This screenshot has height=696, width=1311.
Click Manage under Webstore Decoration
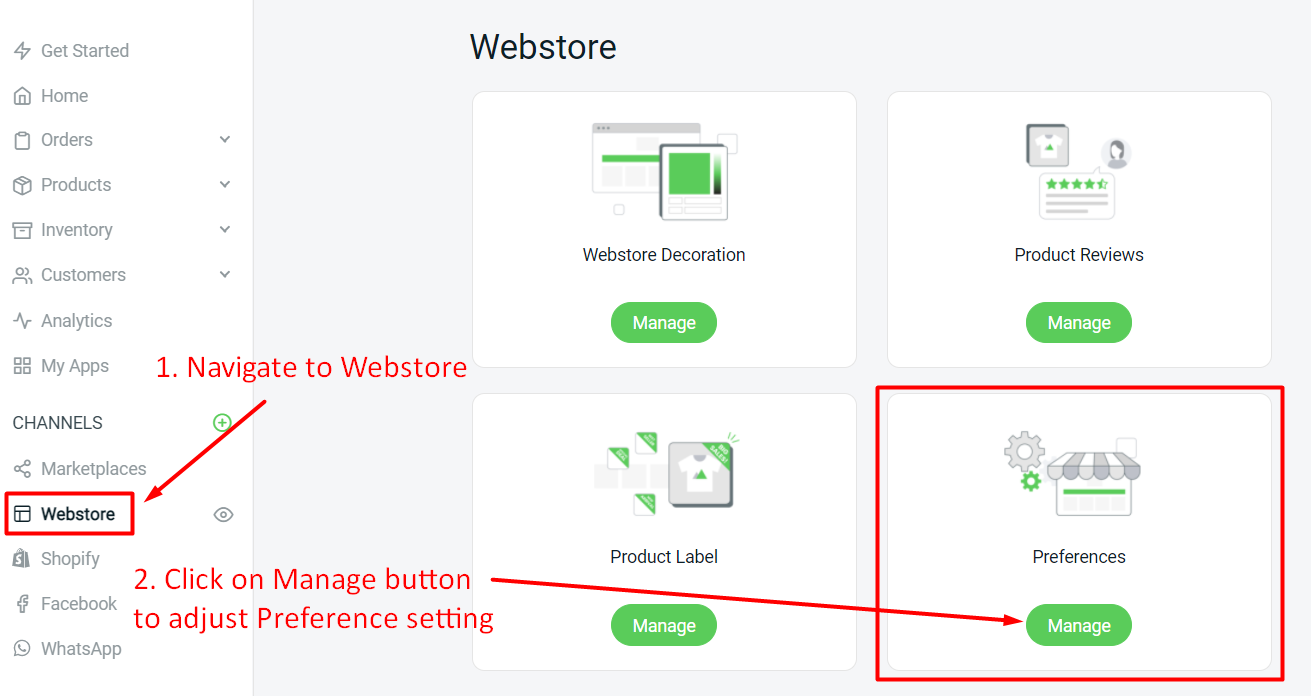pos(663,322)
